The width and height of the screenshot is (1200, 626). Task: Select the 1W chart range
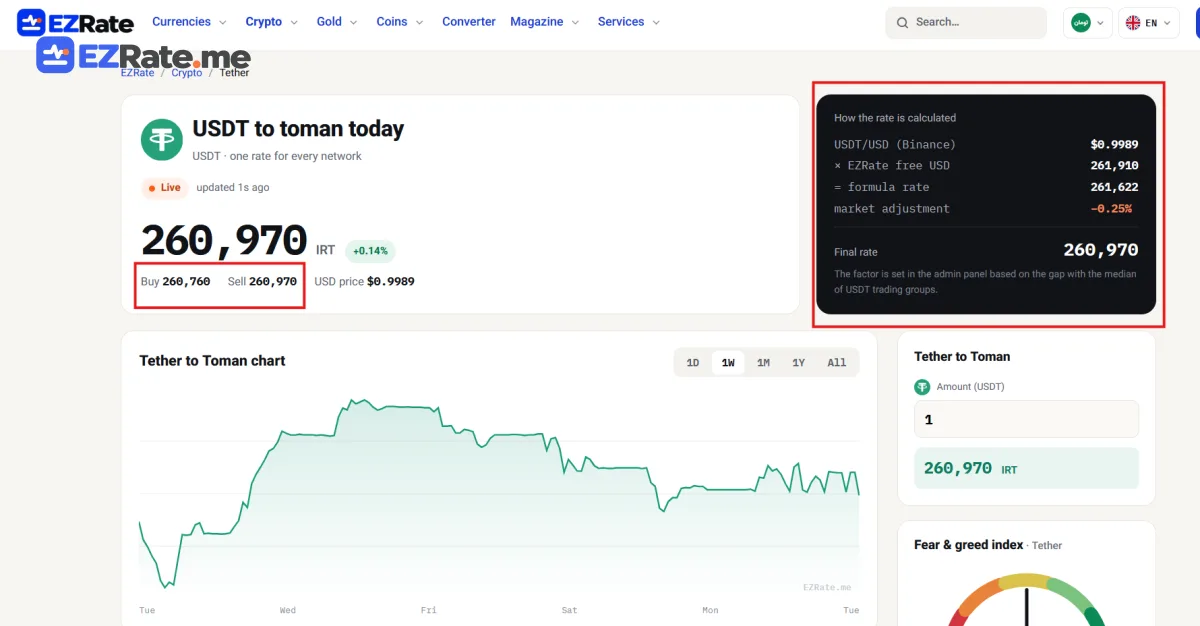tap(728, 363)
